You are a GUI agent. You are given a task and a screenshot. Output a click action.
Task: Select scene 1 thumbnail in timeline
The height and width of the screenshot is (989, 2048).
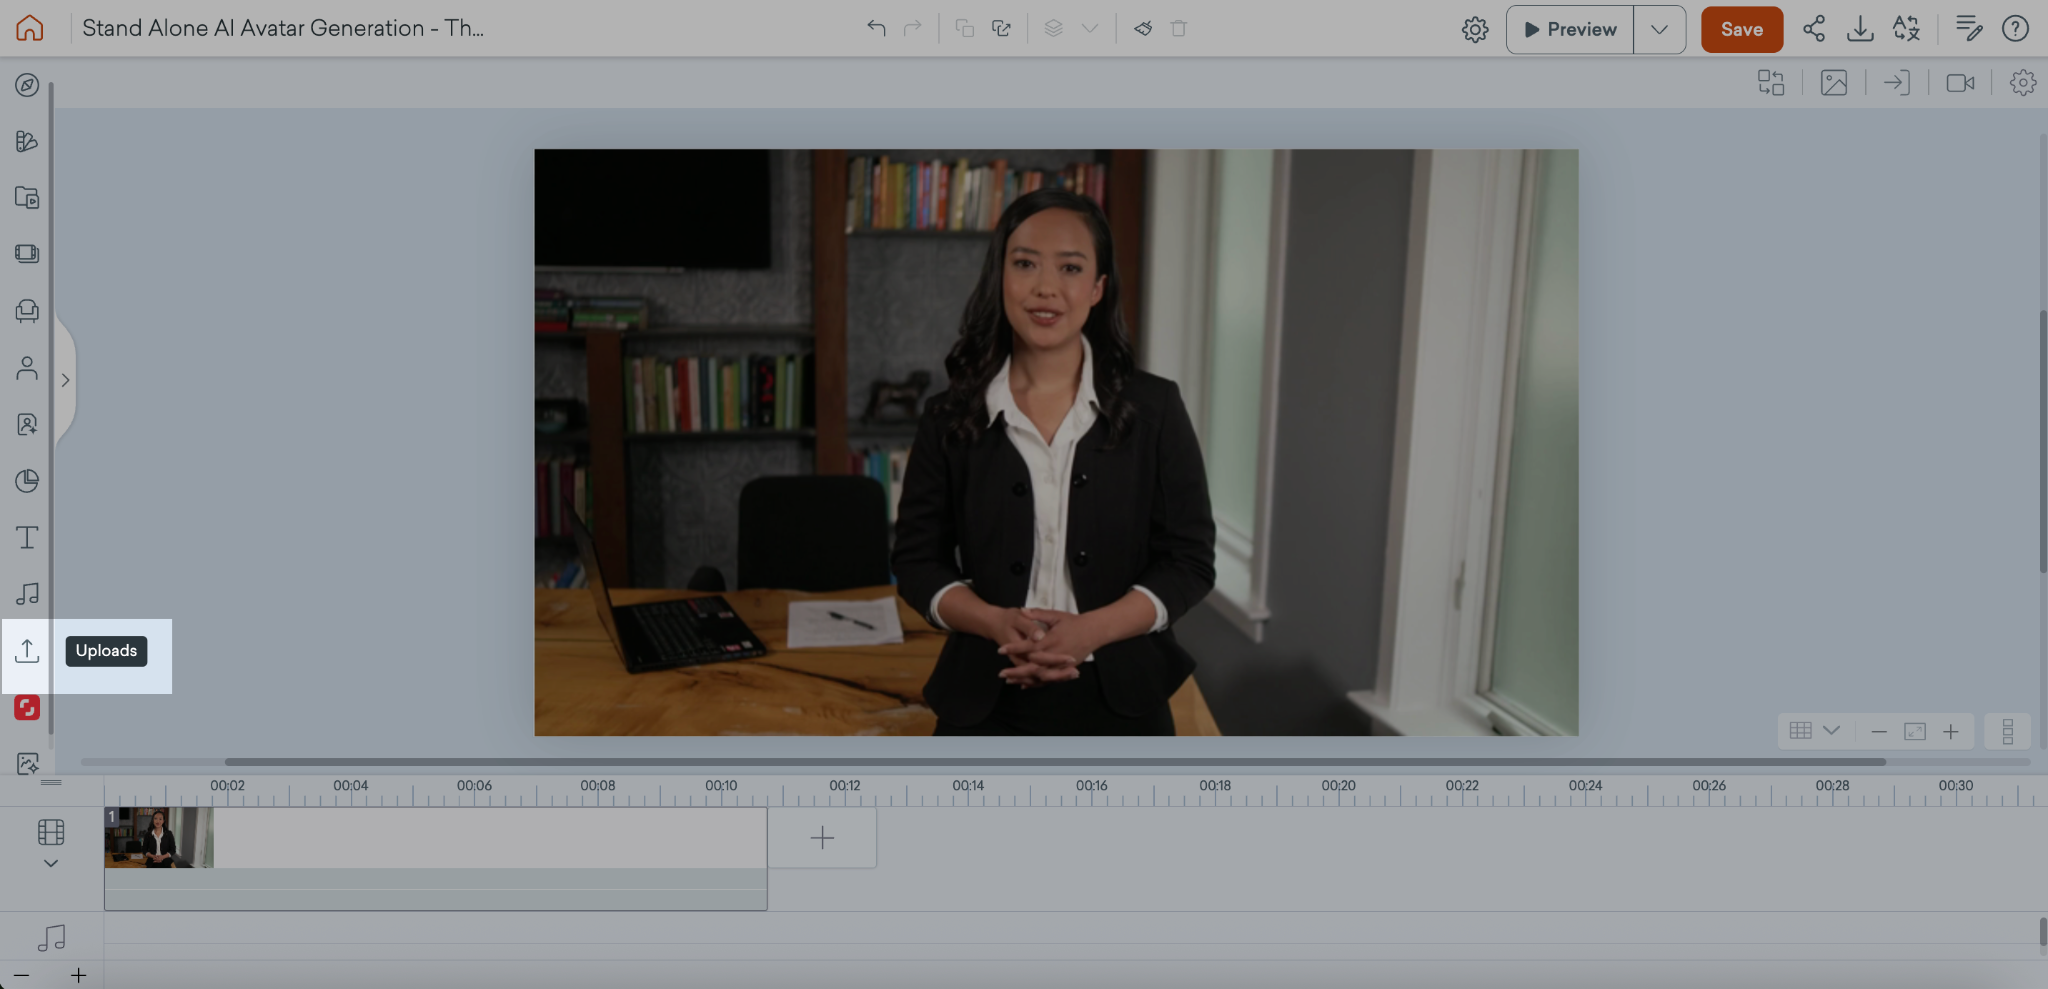159,838
